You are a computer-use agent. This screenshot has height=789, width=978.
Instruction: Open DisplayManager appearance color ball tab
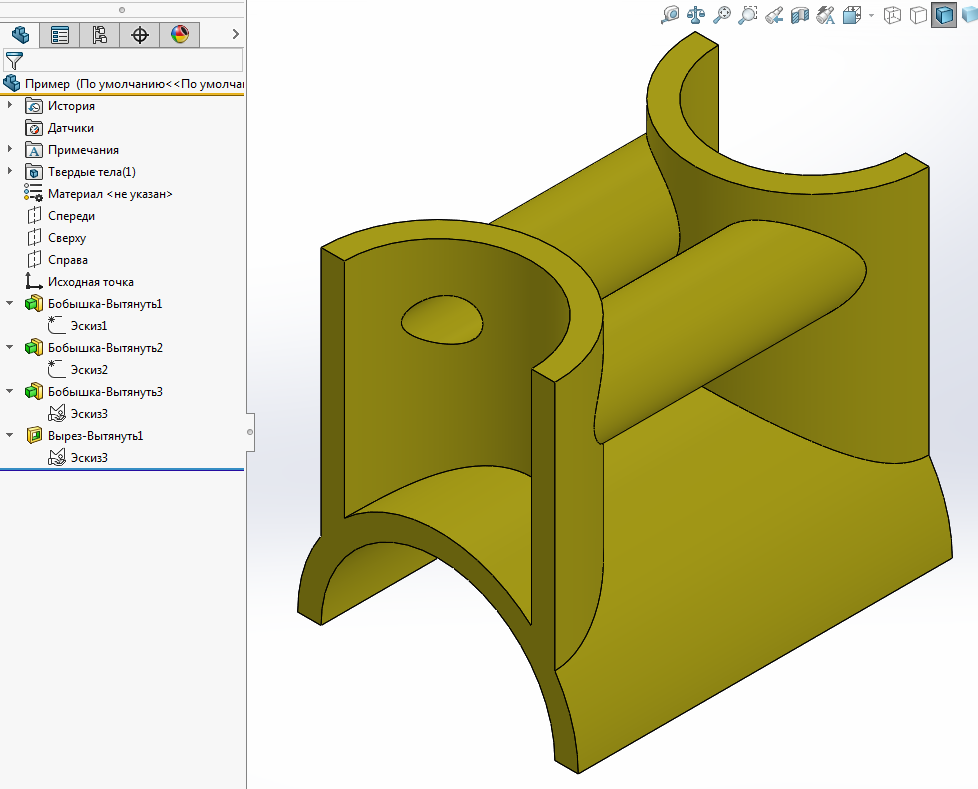tap(180, 35)
